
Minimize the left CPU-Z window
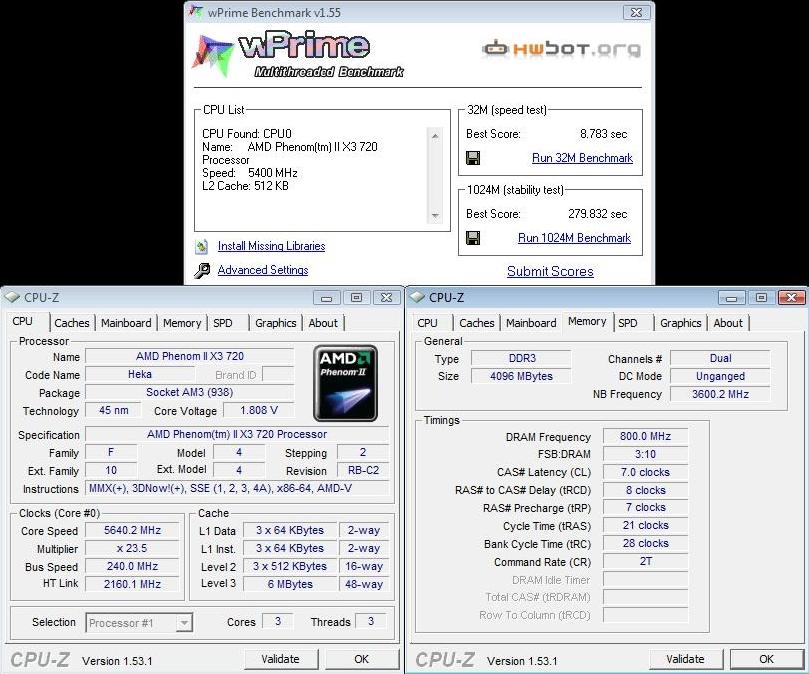pos(327,298)
